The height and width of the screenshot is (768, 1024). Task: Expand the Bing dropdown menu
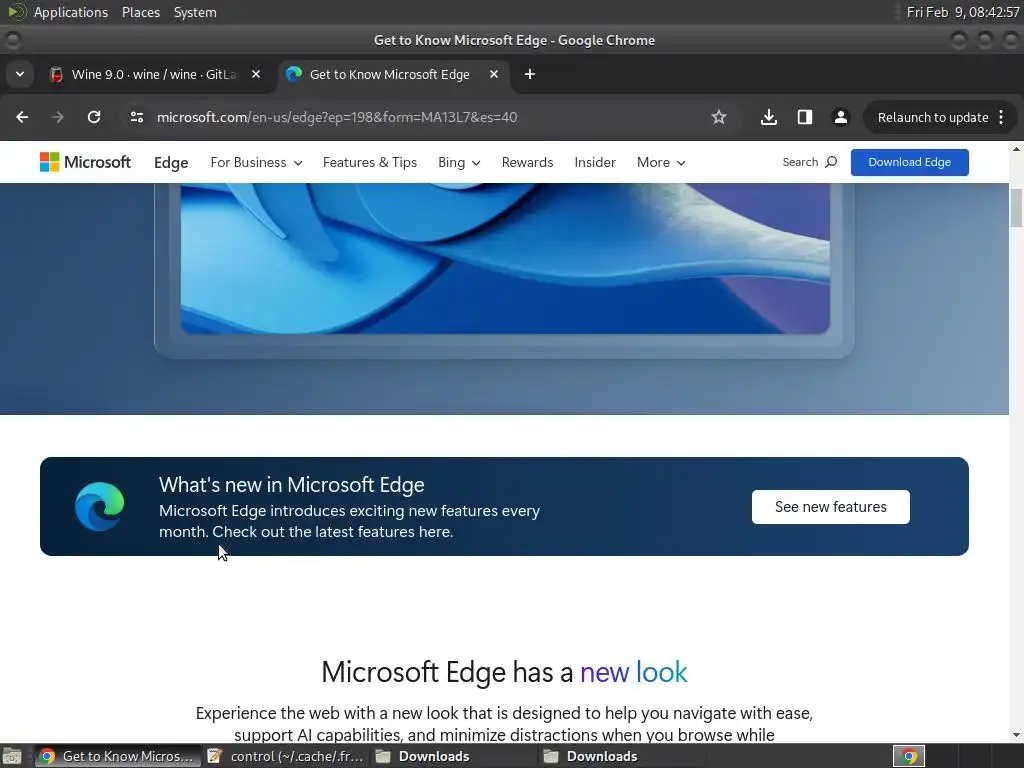point(459,163)
